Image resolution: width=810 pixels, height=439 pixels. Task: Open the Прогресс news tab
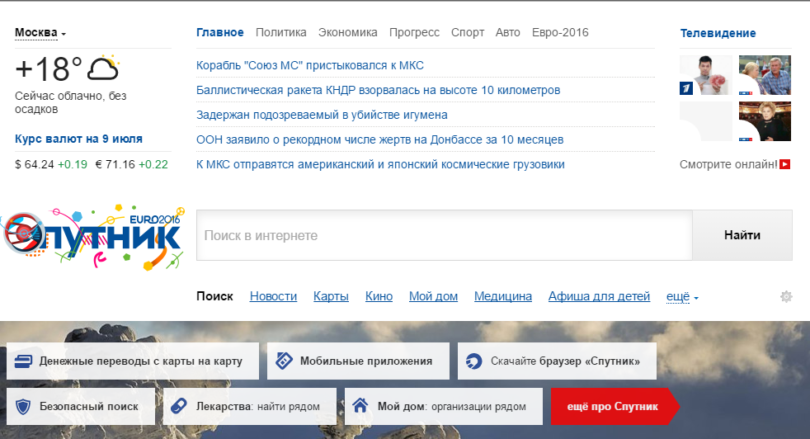(x=414, y=33)
